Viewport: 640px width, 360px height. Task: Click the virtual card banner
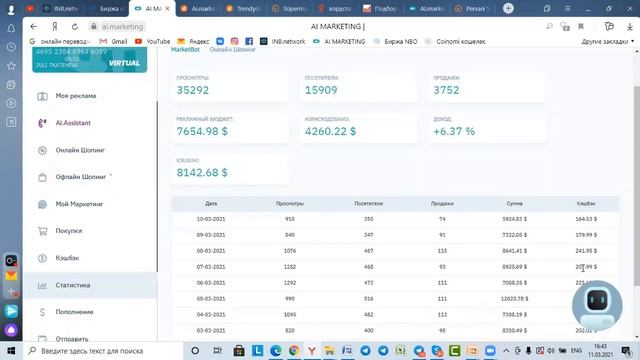pyautogui.click(x=90, y=60)
